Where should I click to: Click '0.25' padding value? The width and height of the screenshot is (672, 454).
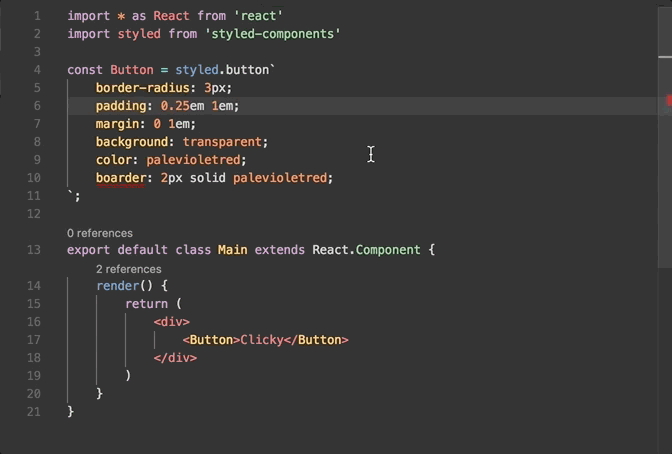[175, 106]
